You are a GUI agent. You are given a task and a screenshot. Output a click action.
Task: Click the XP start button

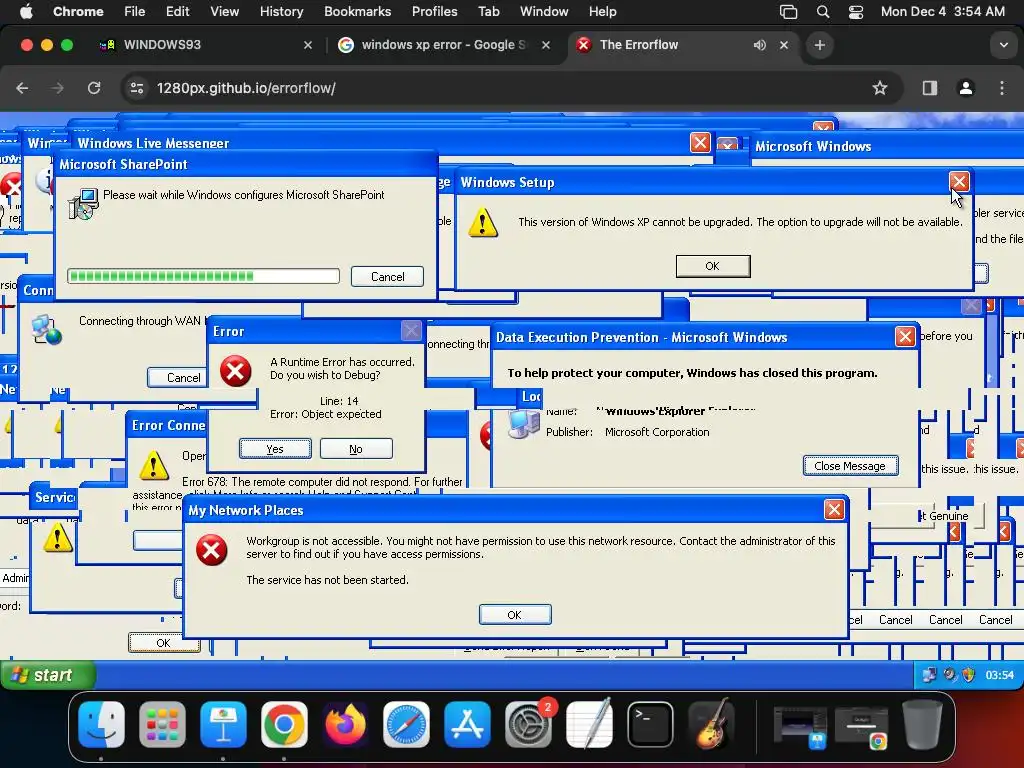click(x=48, y=675)
